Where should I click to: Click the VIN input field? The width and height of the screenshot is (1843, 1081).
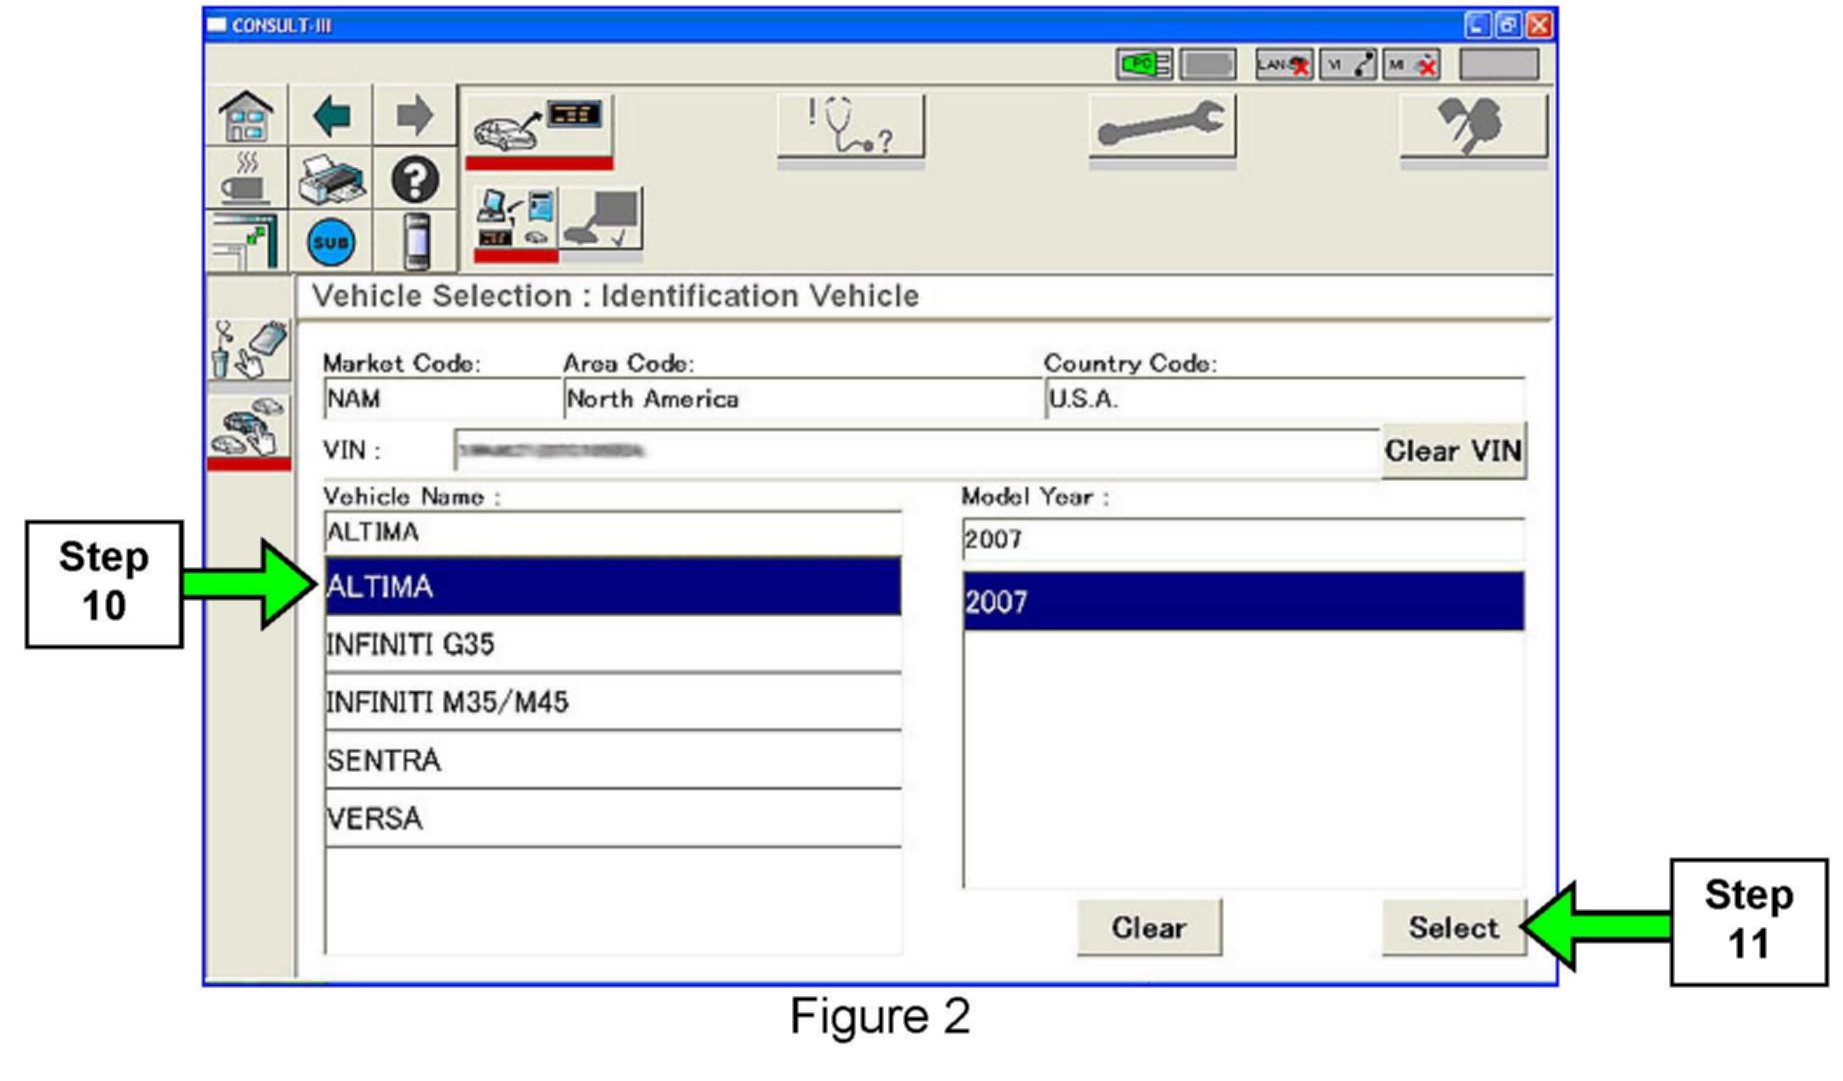coord(915,451)
